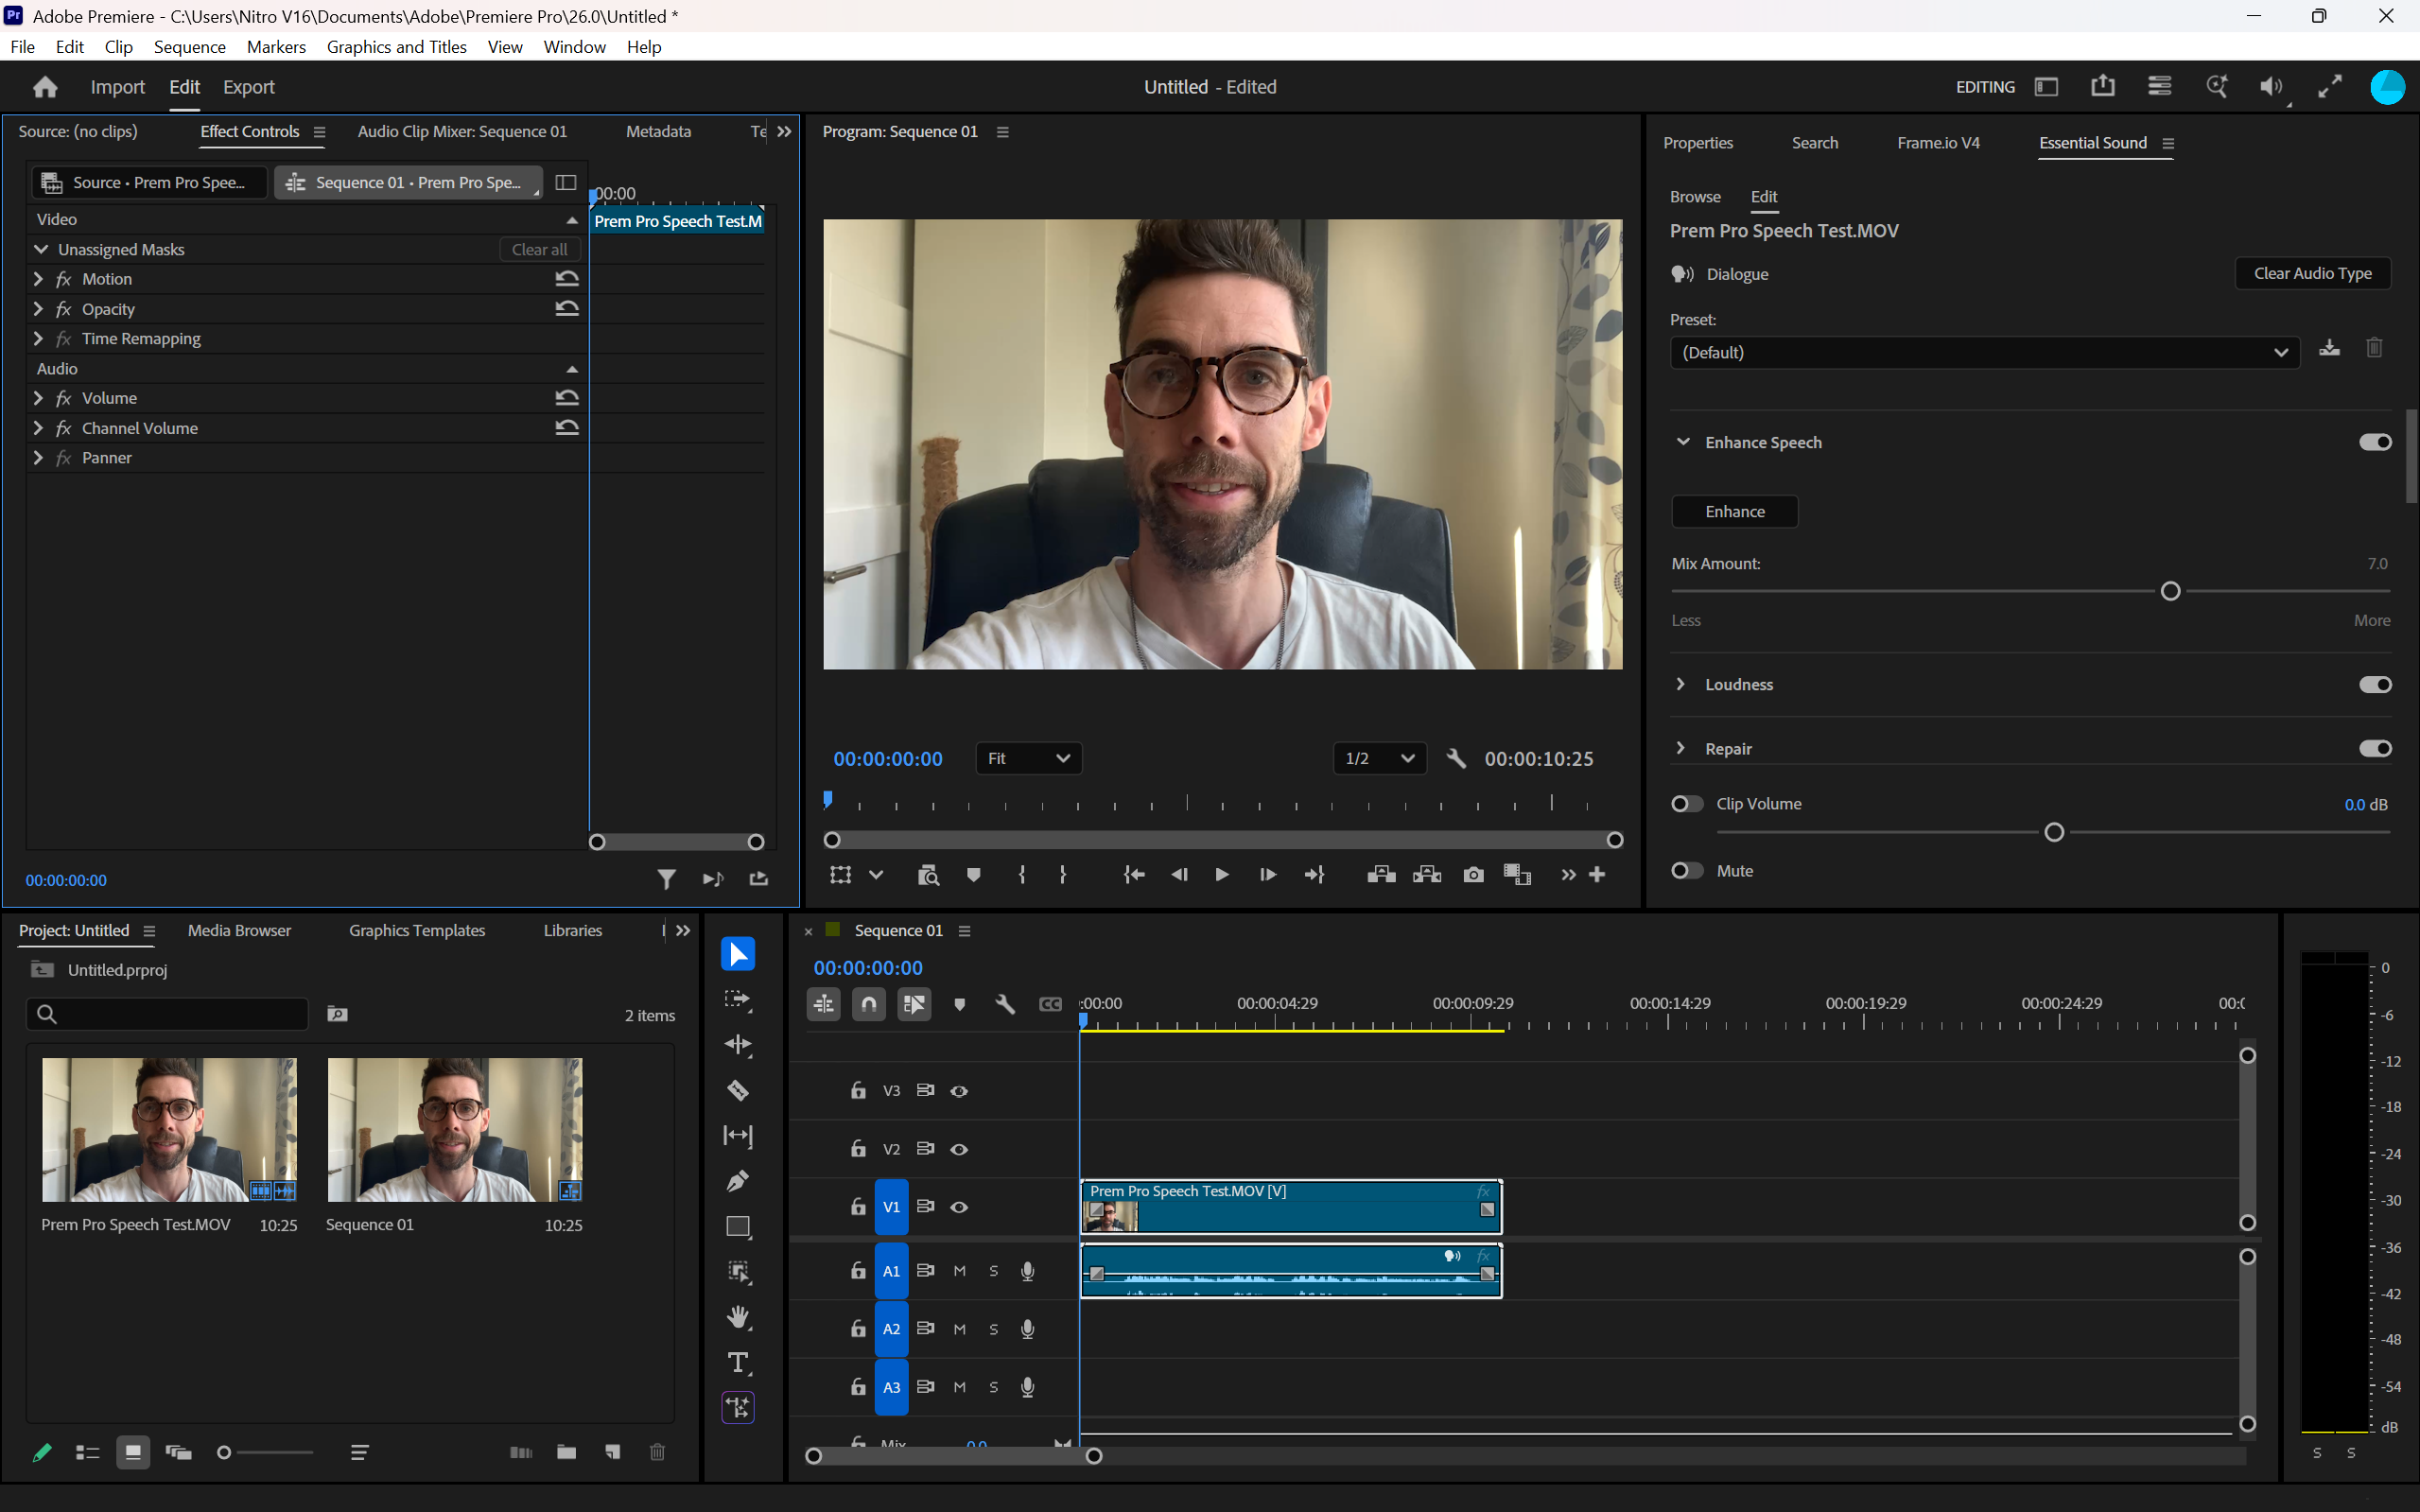Click the Home icon
The width and height of the screenshot is (2420, 1512).
click(45, 87)
